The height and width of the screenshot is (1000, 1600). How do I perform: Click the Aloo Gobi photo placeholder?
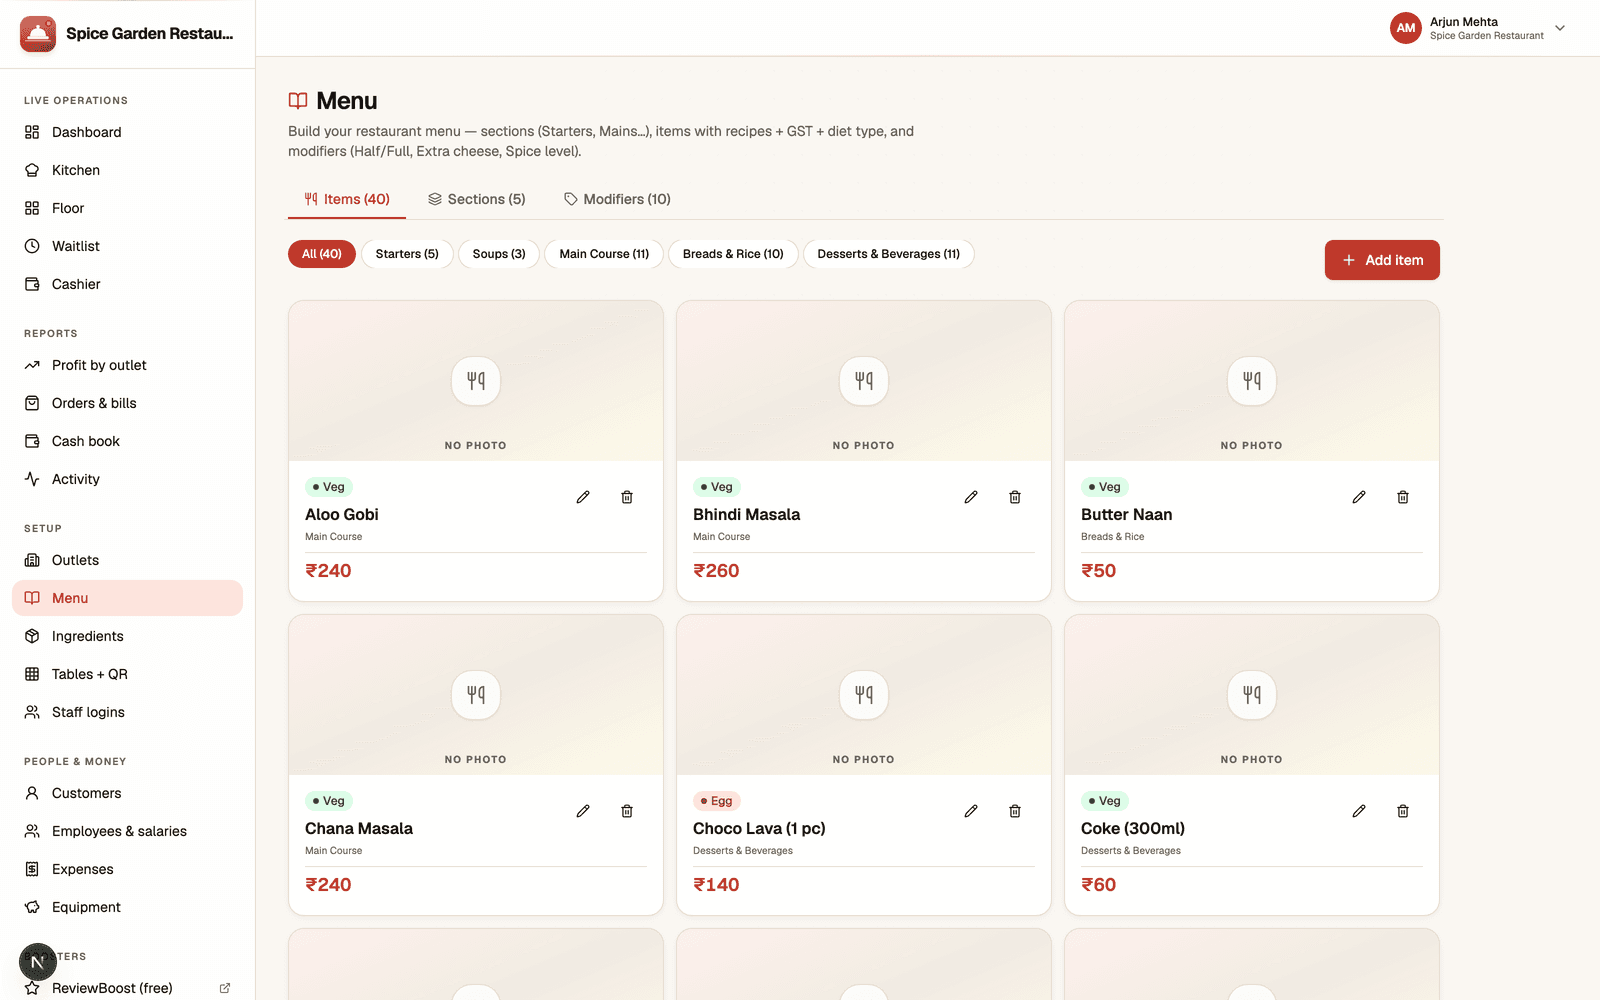coord(476,381)
